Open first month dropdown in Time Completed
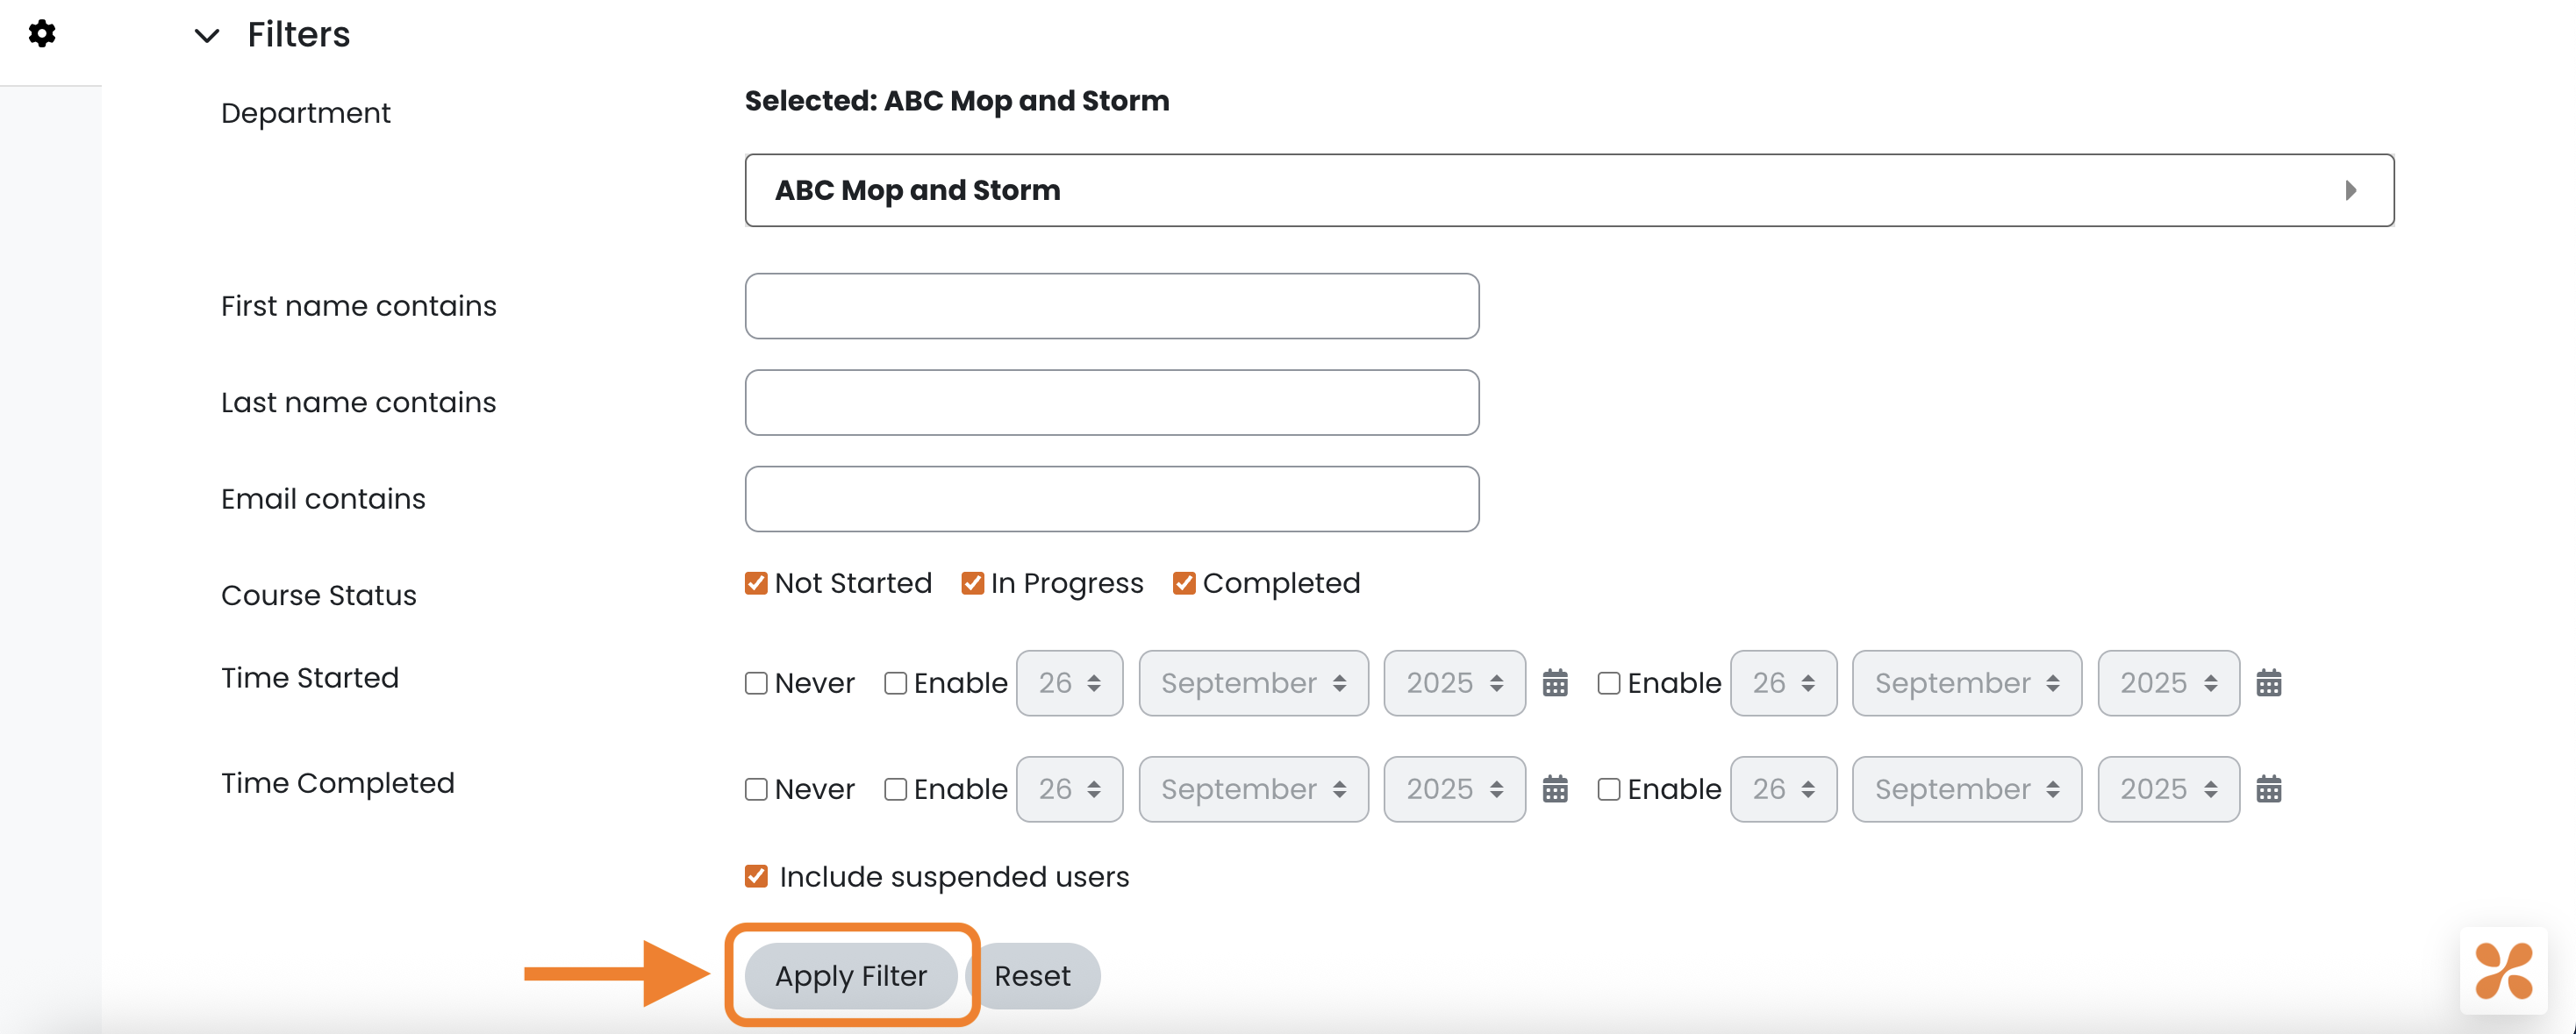 (1253, 789)
